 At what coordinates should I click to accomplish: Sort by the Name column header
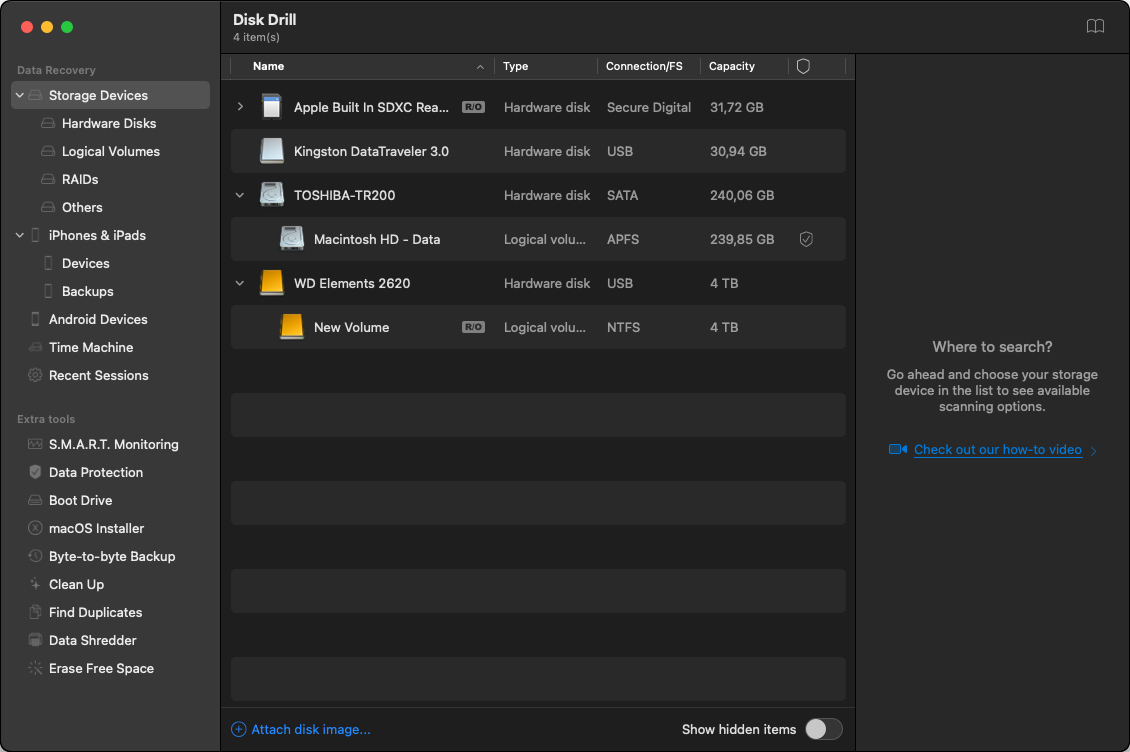(x=268, y=66)
